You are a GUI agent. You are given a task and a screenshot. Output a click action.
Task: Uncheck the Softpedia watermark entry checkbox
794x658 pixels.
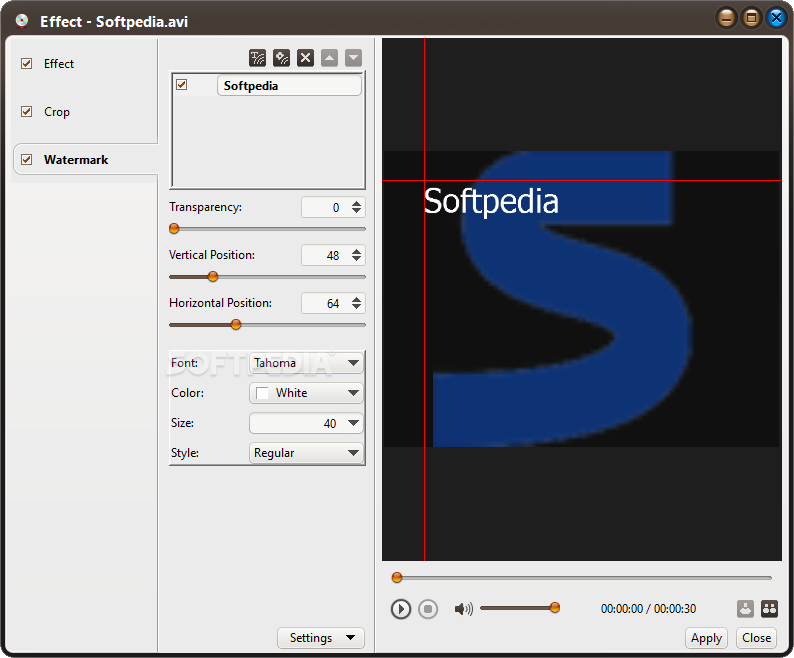pyautogui.click(x=182, y=85)
